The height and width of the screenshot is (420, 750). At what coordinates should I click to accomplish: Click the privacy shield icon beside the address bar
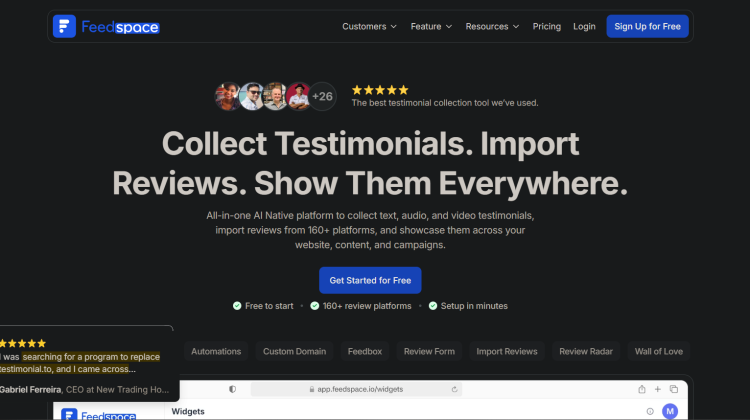click(x=232, y=389)
